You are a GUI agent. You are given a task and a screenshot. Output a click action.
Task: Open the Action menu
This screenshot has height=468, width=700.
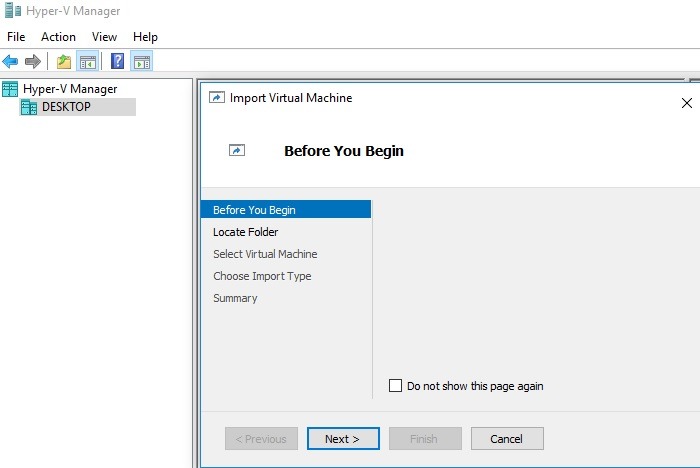58,37
